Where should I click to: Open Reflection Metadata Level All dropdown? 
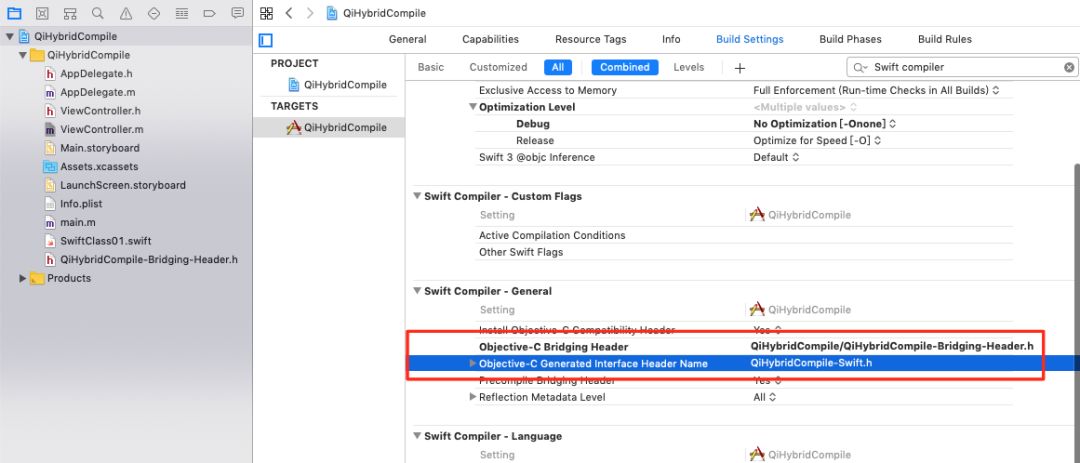click(765, 397)
